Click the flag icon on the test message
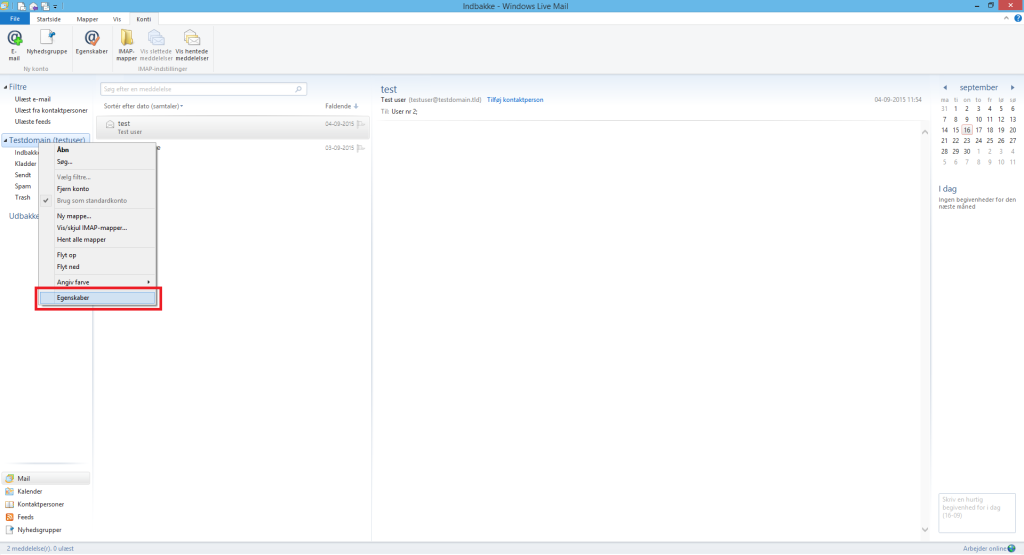Image resolution: width=1024 pixels, height=555 pixels. click(361, 123)
